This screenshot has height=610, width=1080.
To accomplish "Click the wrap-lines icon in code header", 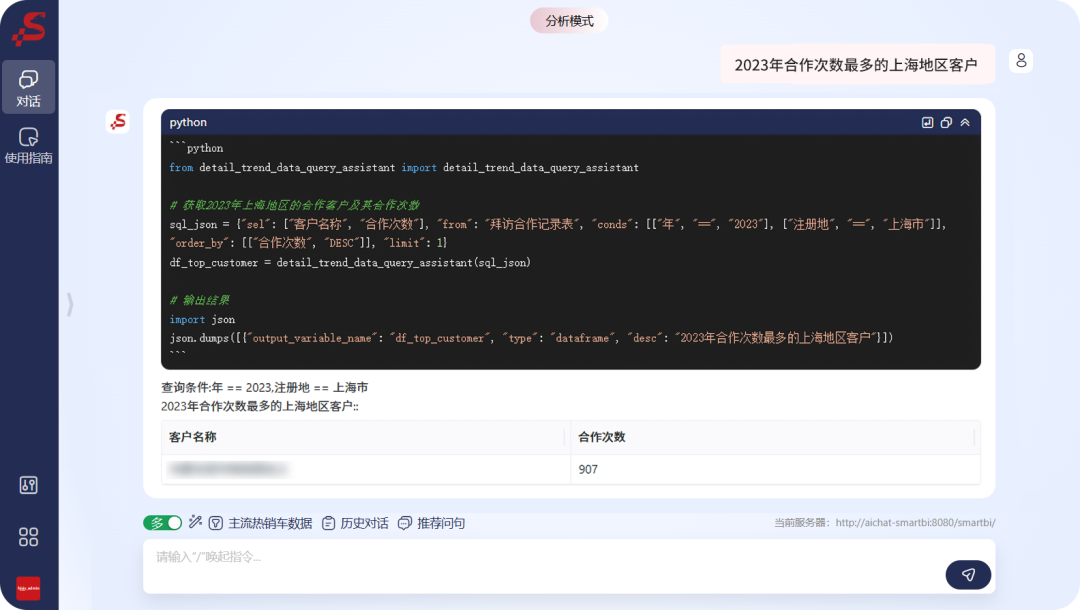I will click(x=927, y=123).
